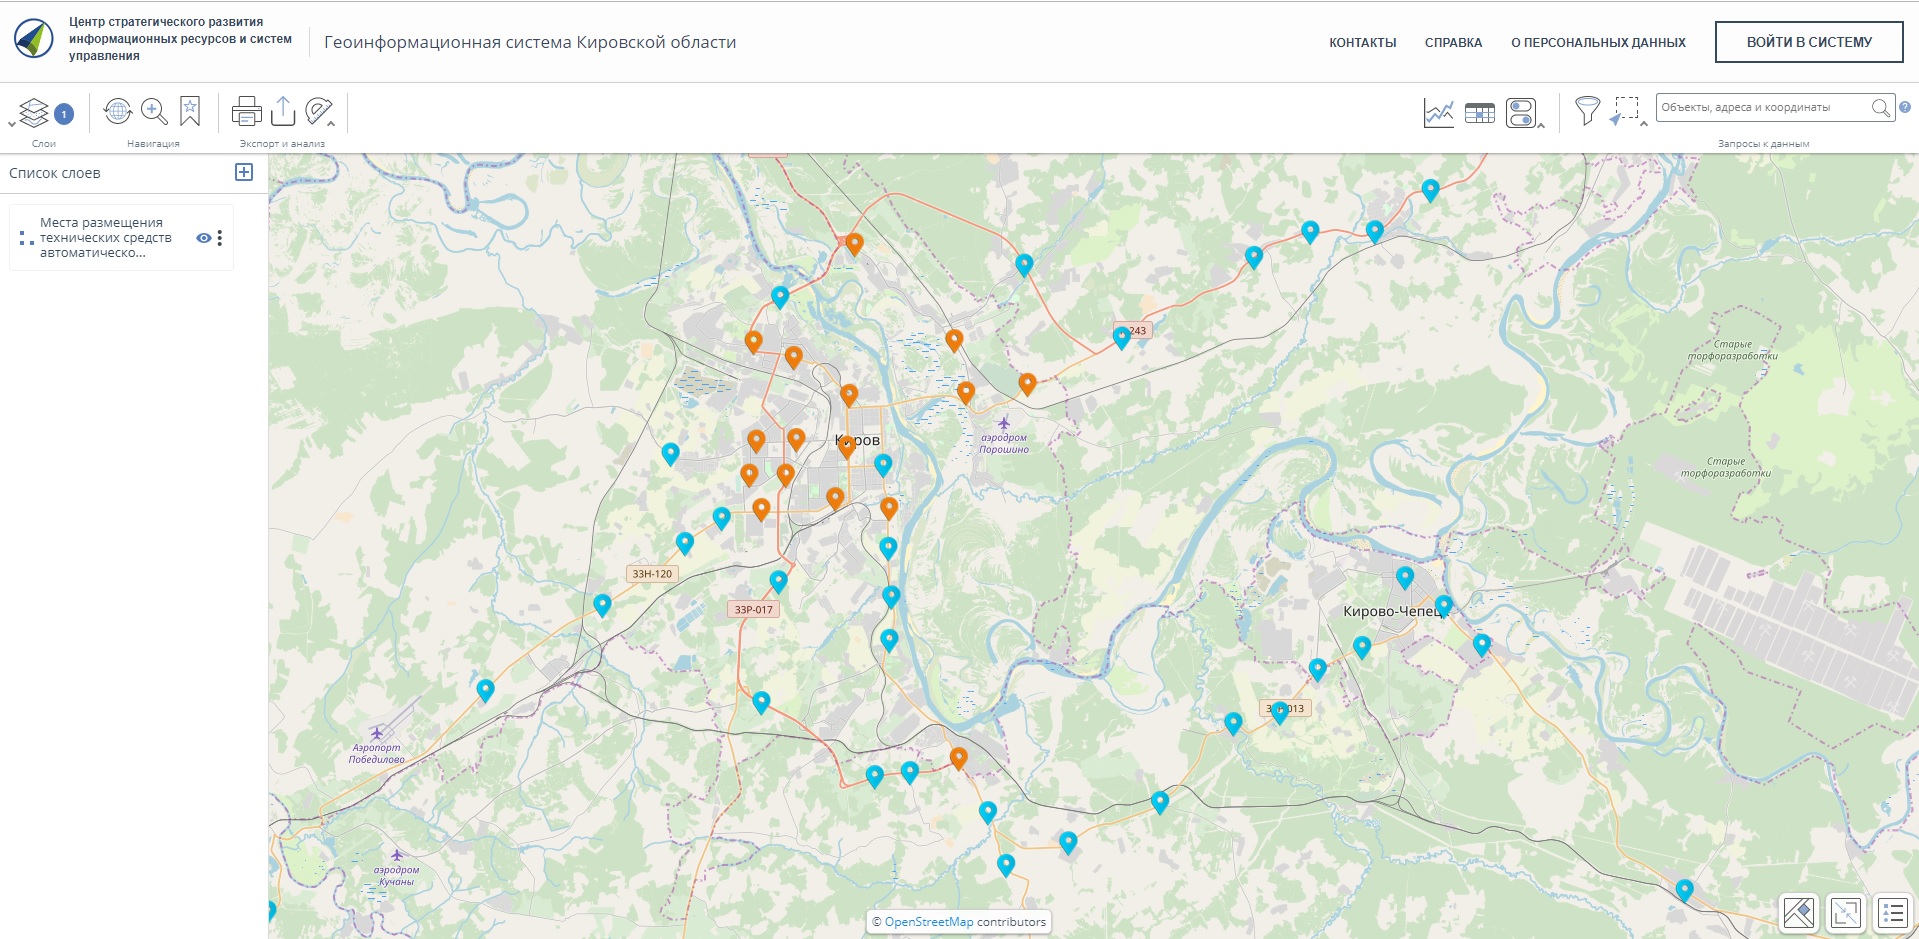Click the objects and addresses search field
The width and height of the screenshot is (1919, 939).
(1762, 108)
